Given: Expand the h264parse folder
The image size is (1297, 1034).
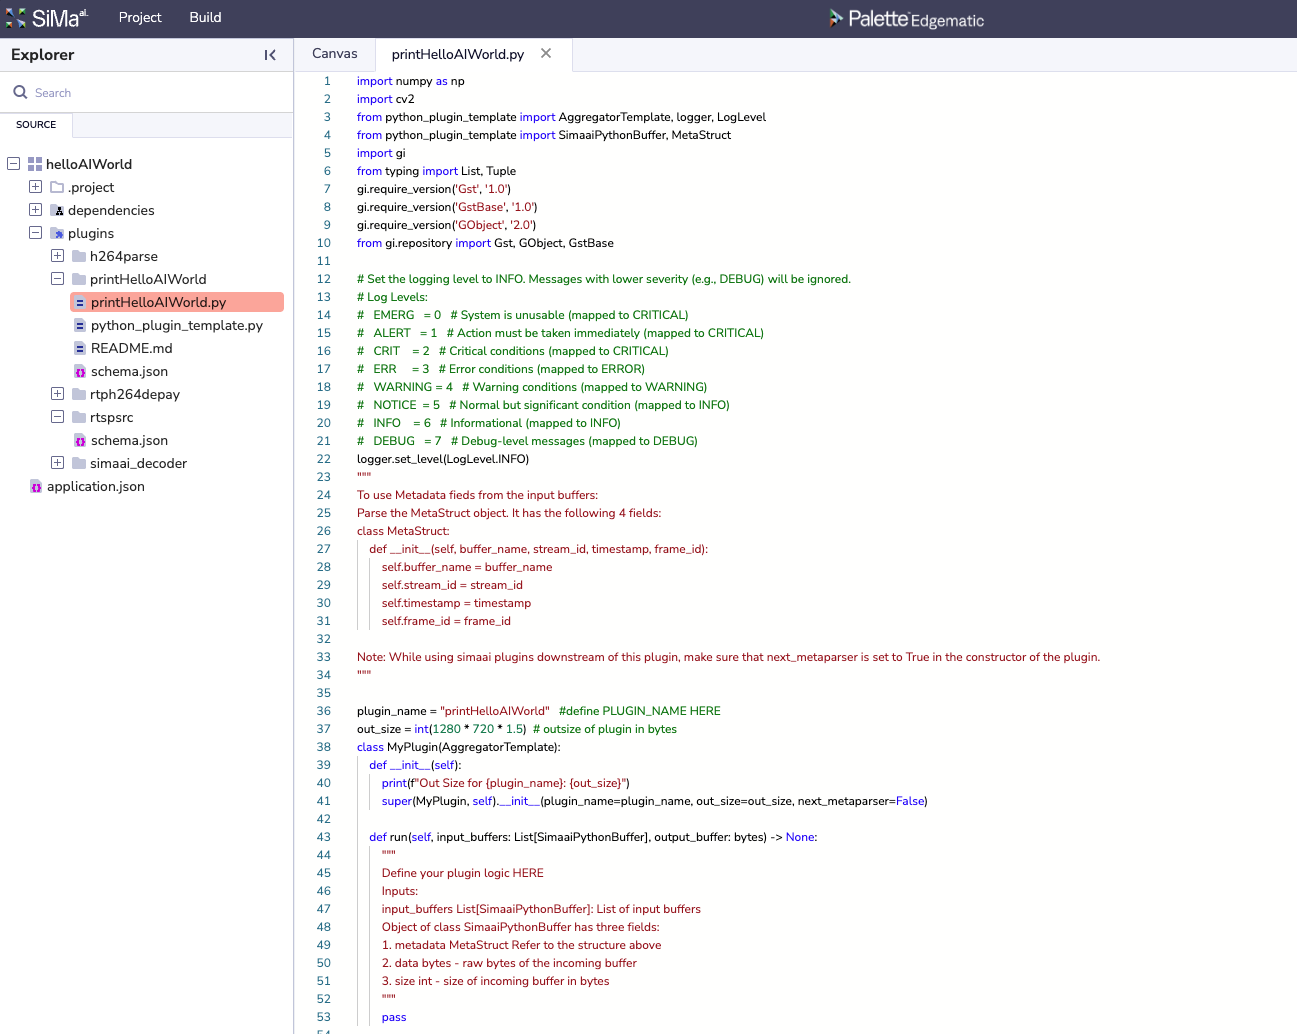Looking at the screenshot, I should 57,256.
